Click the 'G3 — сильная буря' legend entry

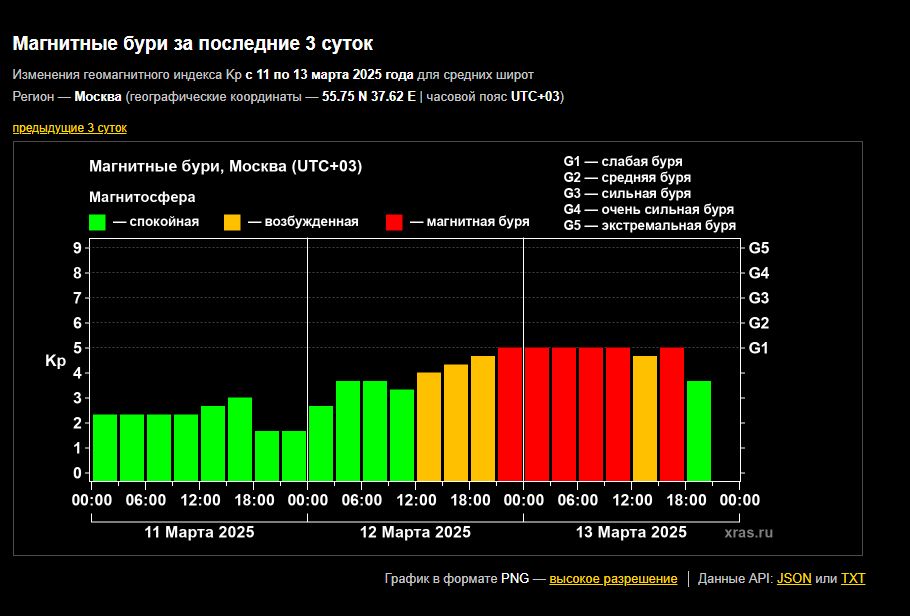tap(627, 193)
